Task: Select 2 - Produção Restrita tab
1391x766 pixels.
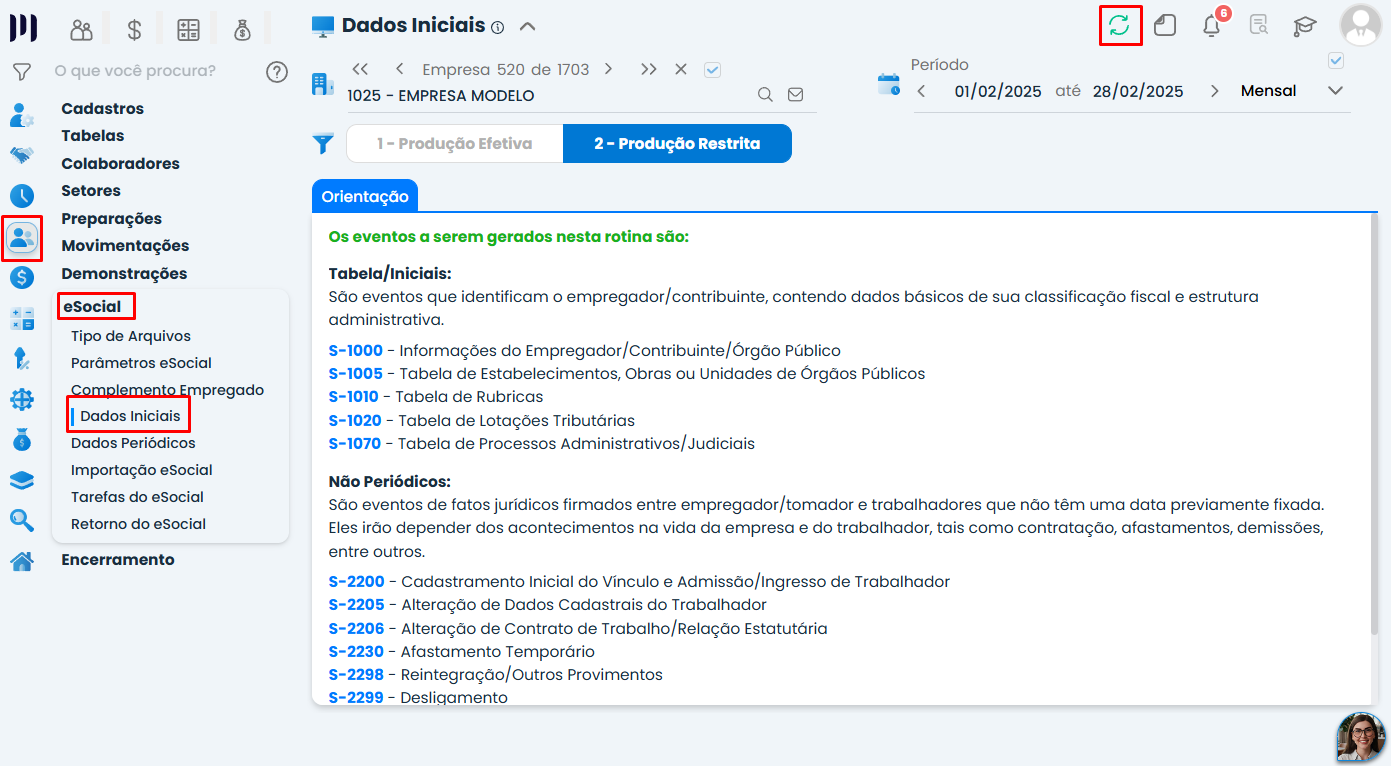Action: [x=677, y=143]
